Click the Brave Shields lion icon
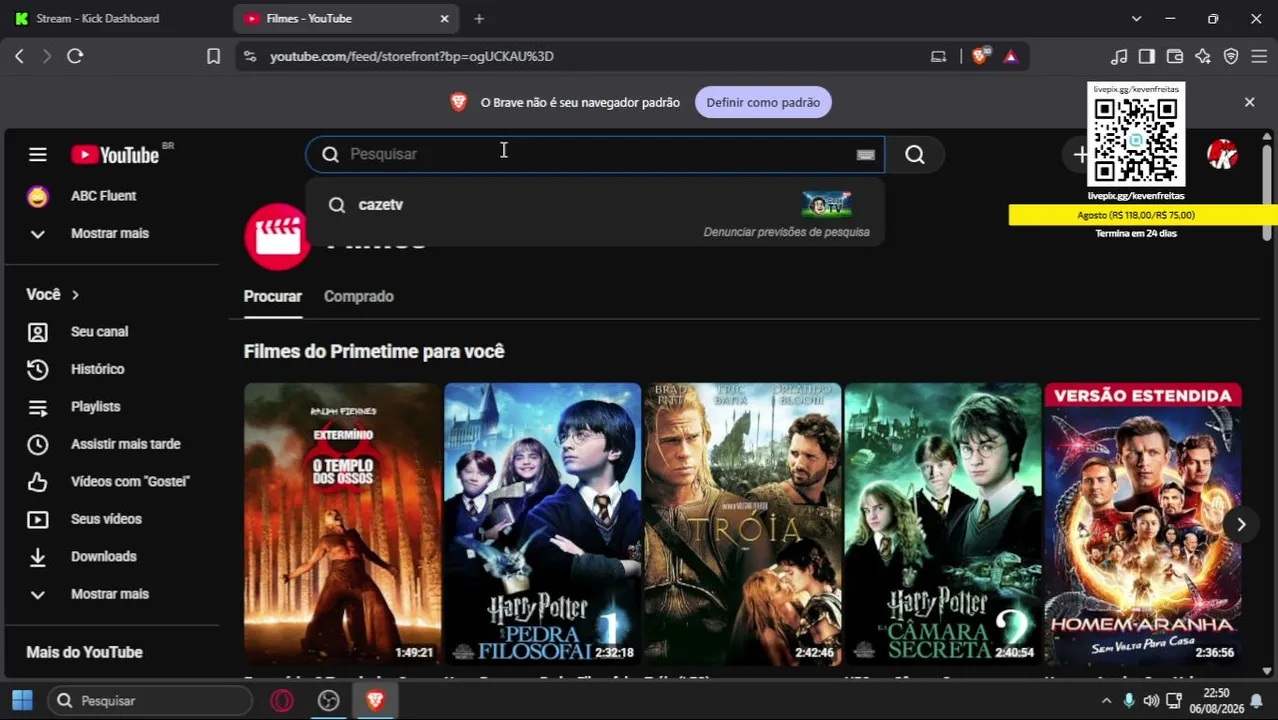Screen dimensions: 1278x720 [980, 56]
